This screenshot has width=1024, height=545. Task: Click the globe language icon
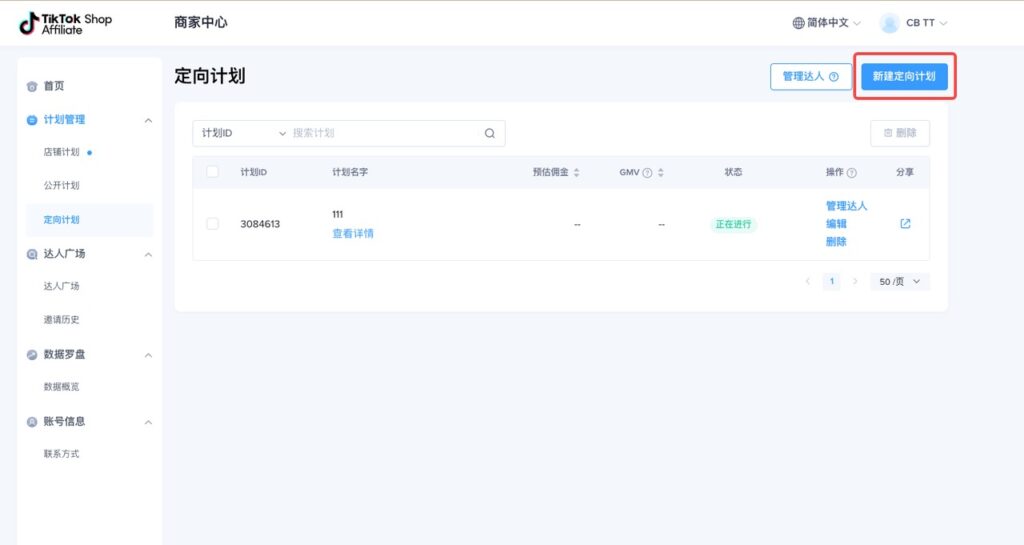pos(798,23)
